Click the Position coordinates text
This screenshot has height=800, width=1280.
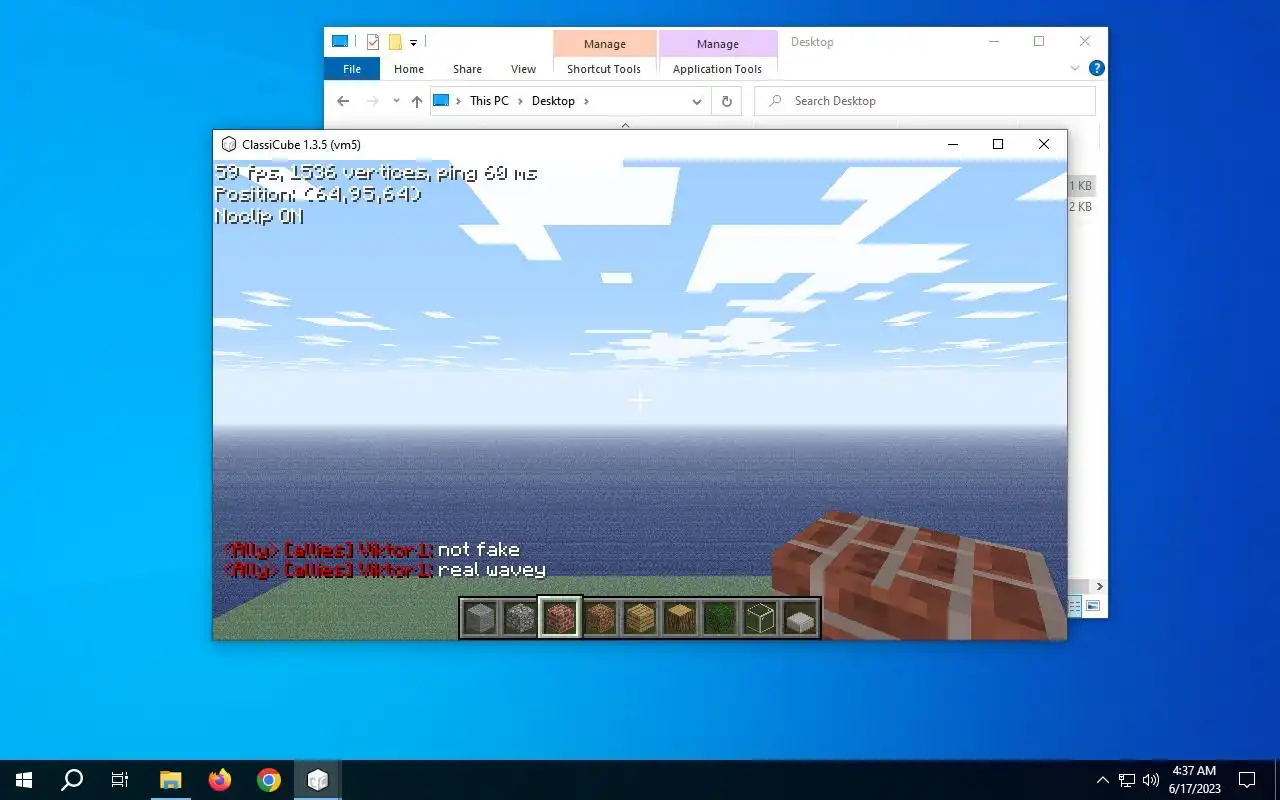(x=318, y=194)
